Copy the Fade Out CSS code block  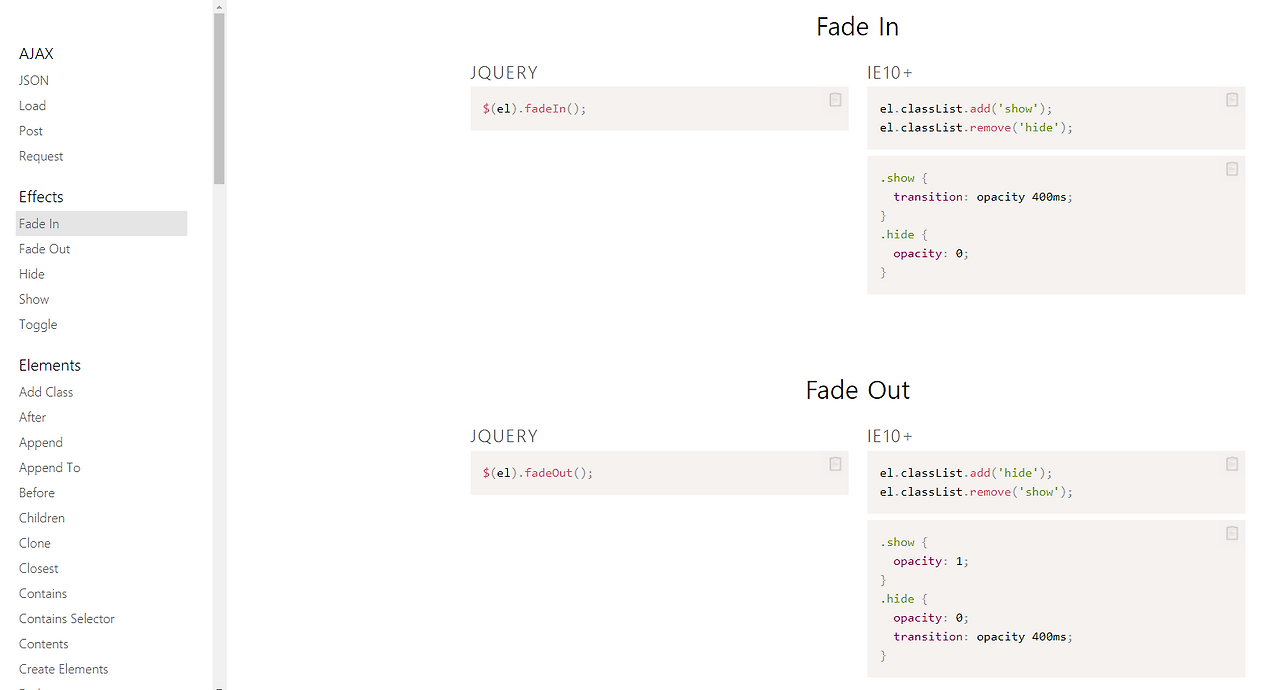pyautogui.click(x=1231, y=533)
